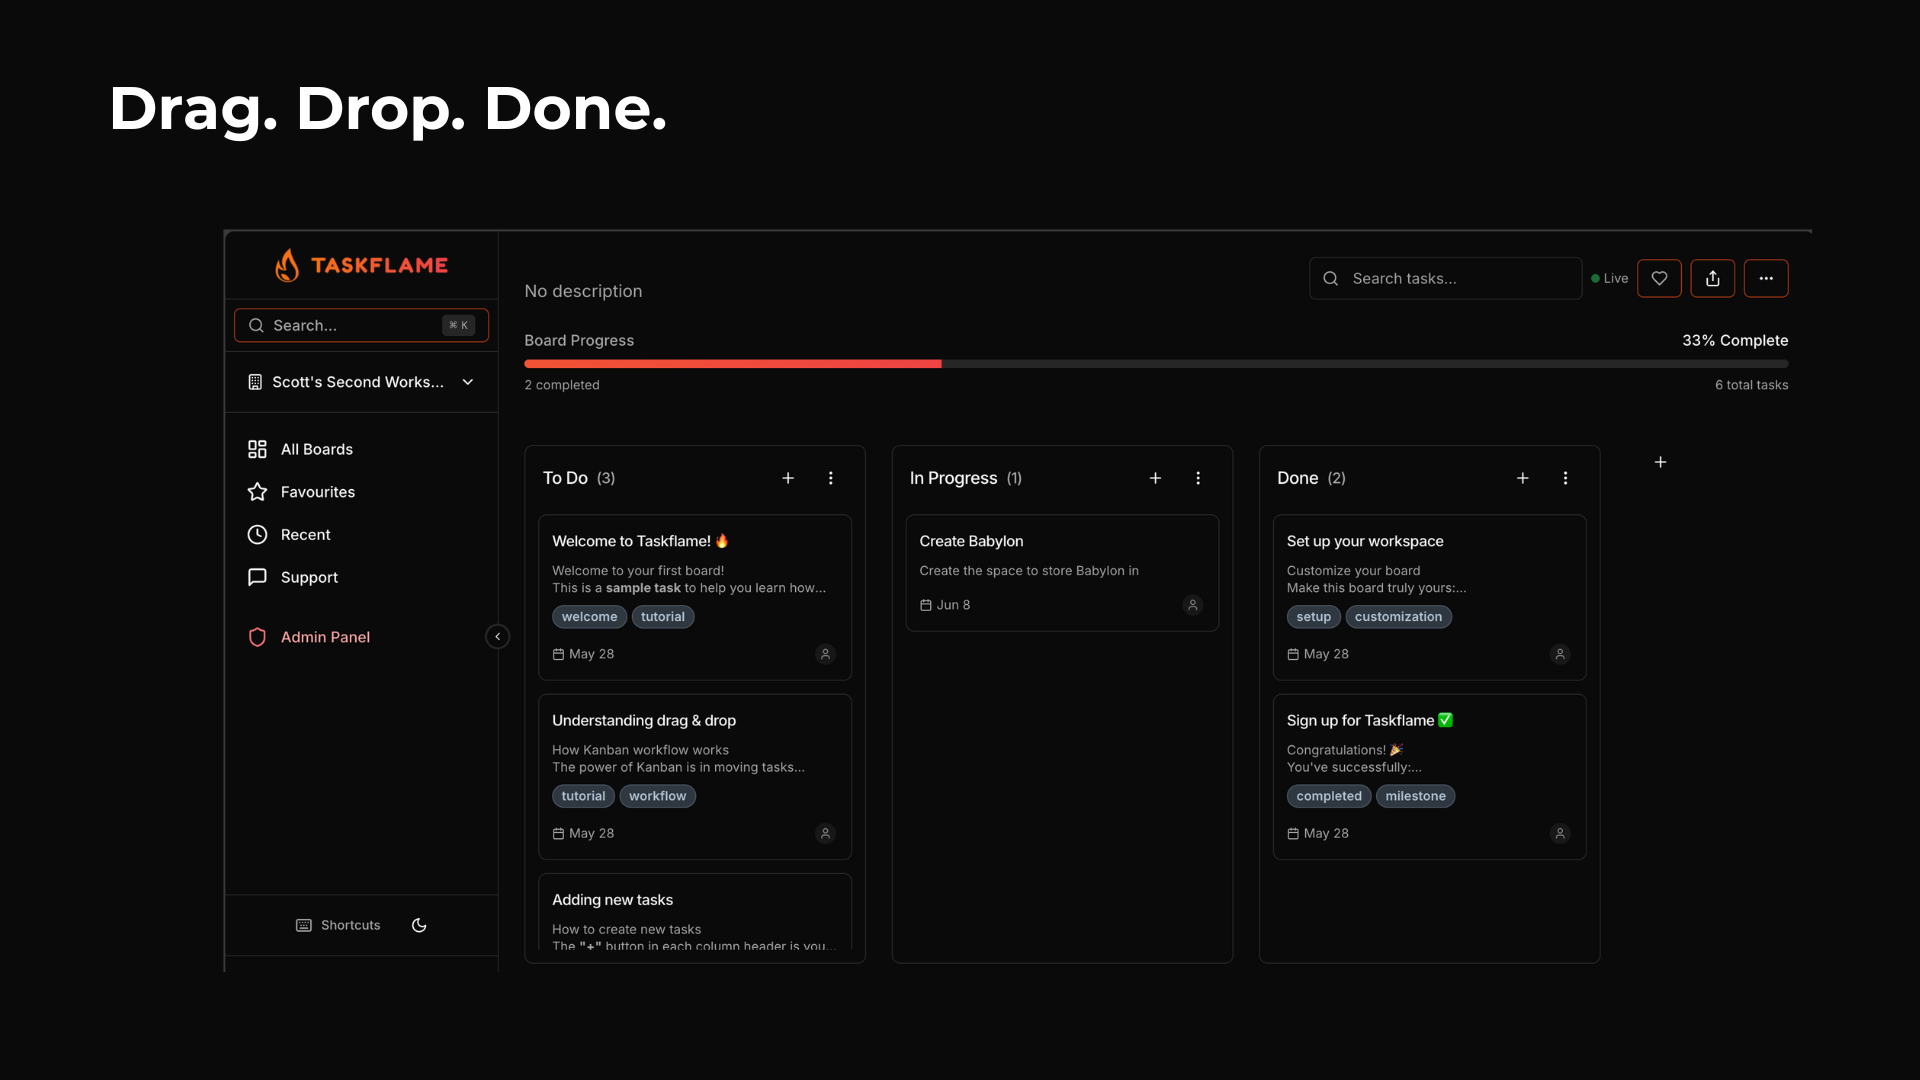The width and height of the screenshot is (1920, 1080).
Task: Toggle dark mode with the moon icon
Action: click(419, 925)
